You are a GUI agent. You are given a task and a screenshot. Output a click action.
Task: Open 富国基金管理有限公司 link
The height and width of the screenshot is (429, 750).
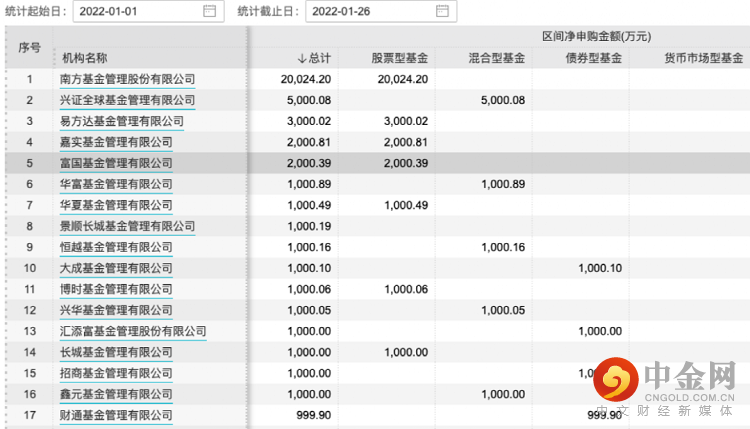click(x=116, y=164)
